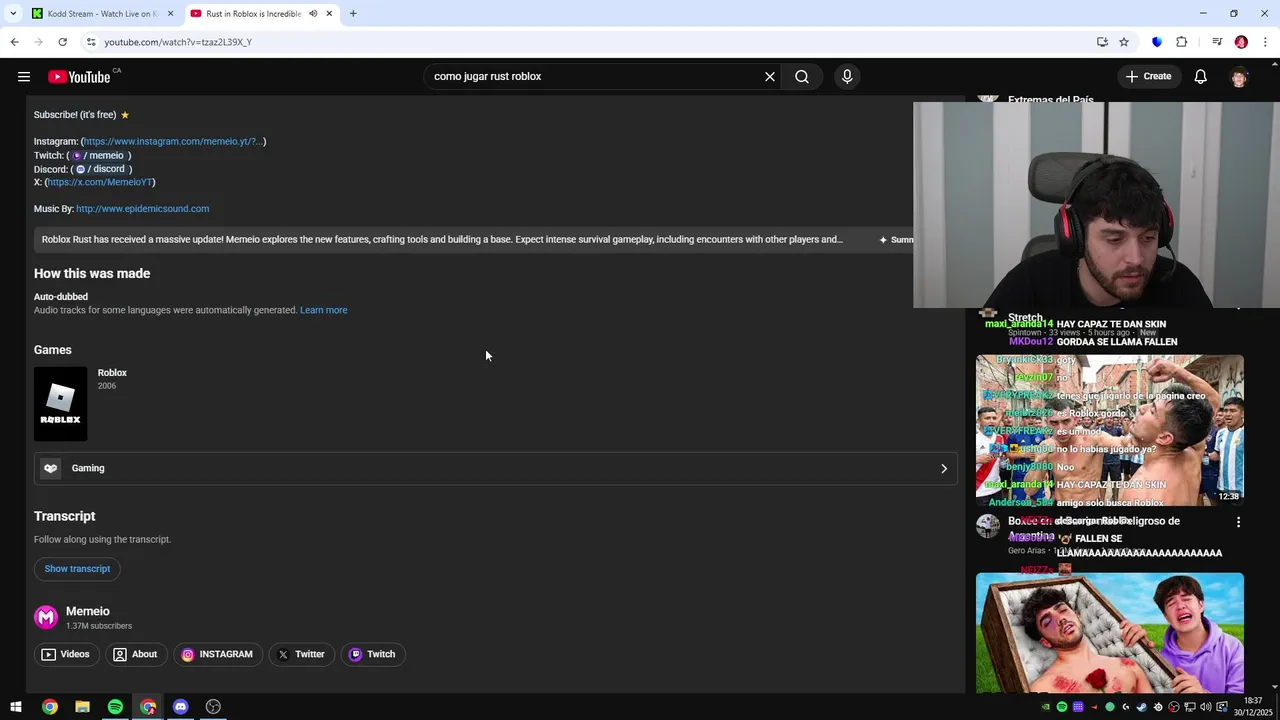Open the Discord link in description
1280x720 pixels.
(x=101, y=169)
